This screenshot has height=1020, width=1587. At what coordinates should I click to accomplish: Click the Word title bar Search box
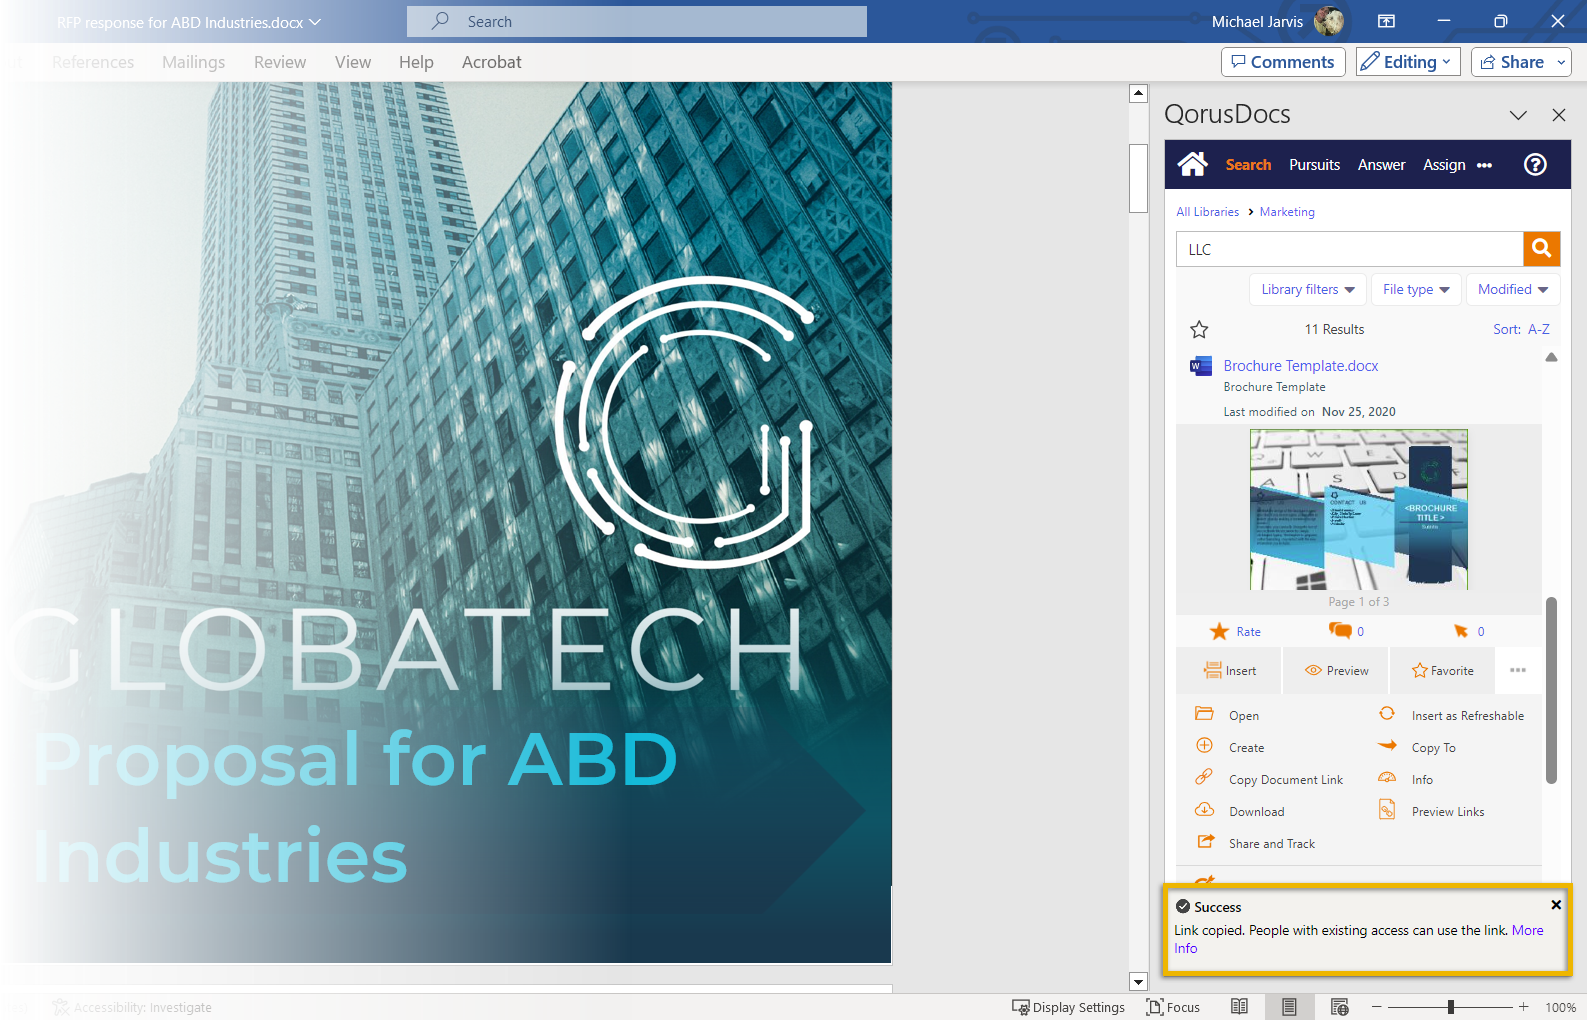coord(637,22)
